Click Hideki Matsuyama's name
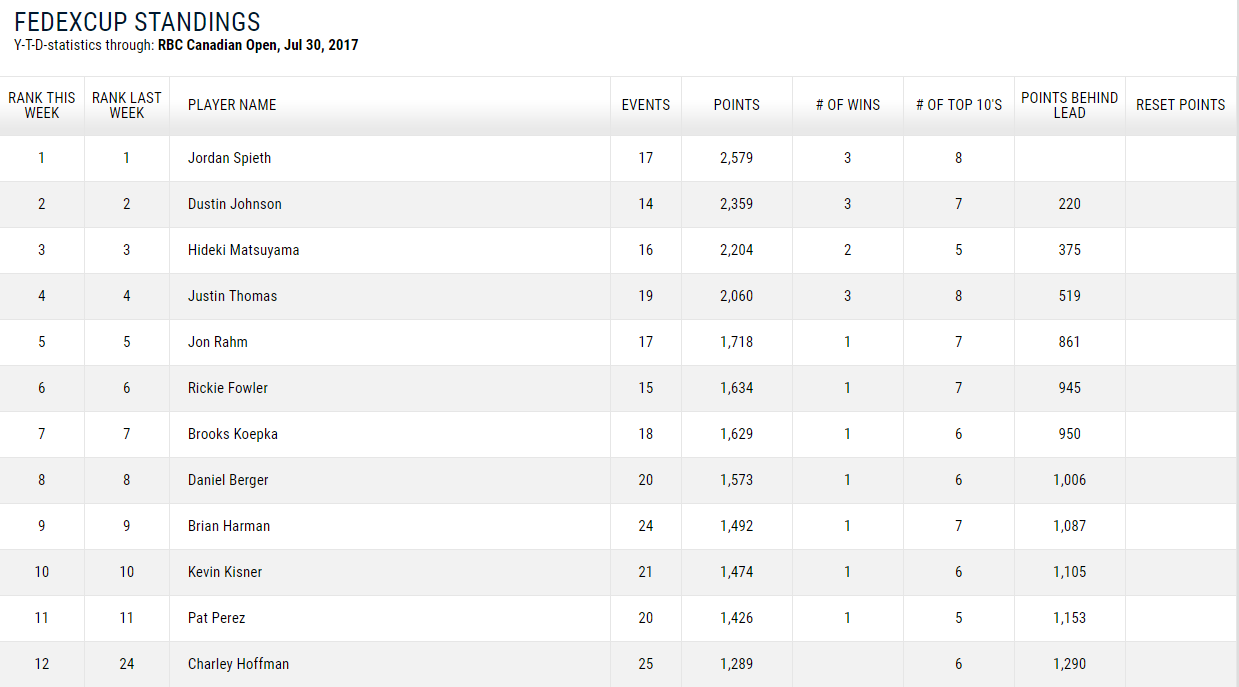The width and height of the screenshot is (1239, 687). click(243, 250)
